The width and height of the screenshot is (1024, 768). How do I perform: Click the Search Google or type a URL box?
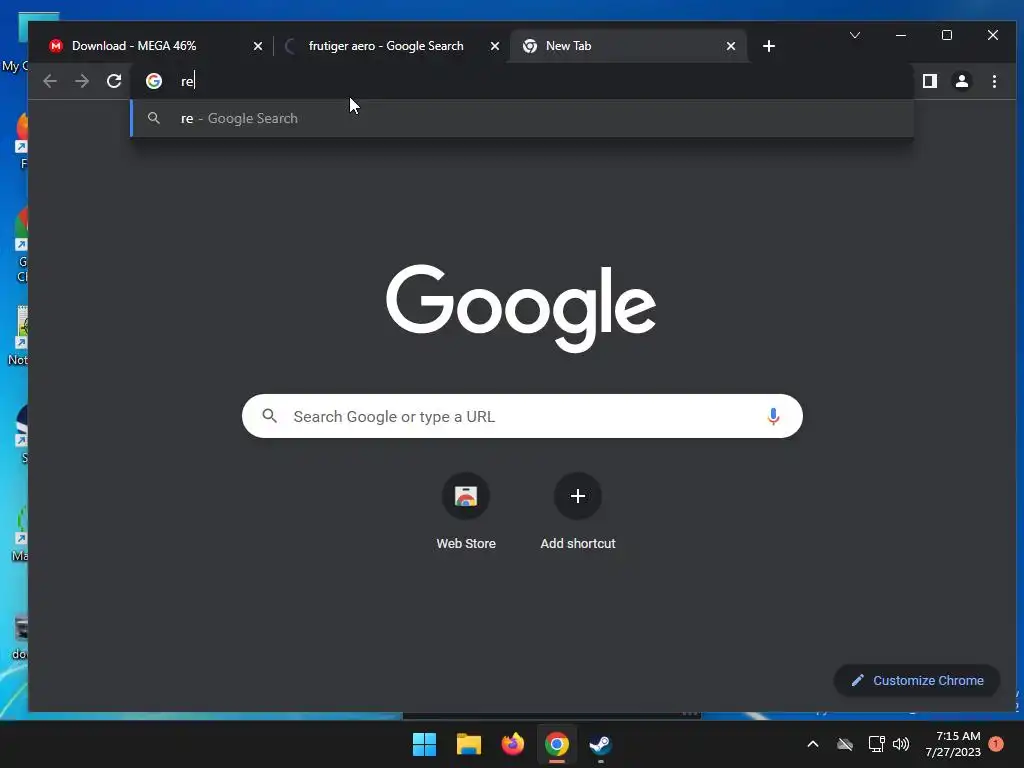[x=522, y=416]
